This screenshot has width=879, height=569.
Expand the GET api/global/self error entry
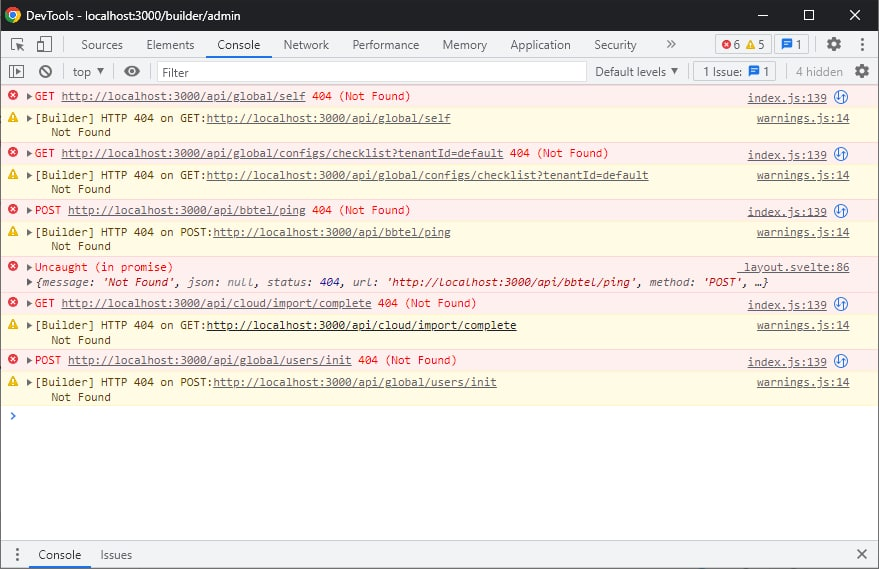(29, 96)
